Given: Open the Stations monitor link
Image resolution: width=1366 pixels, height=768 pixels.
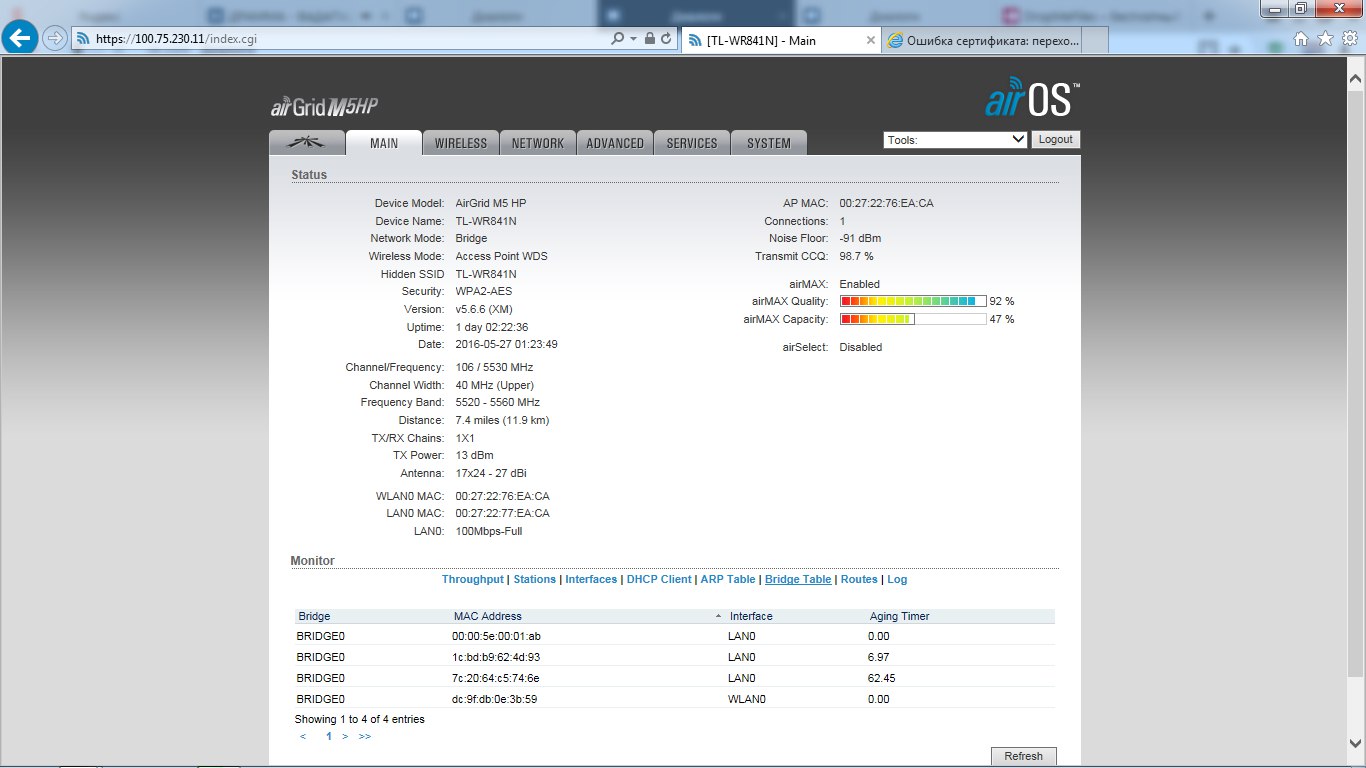Looking at the screenshot, I should tap(535, 579).
